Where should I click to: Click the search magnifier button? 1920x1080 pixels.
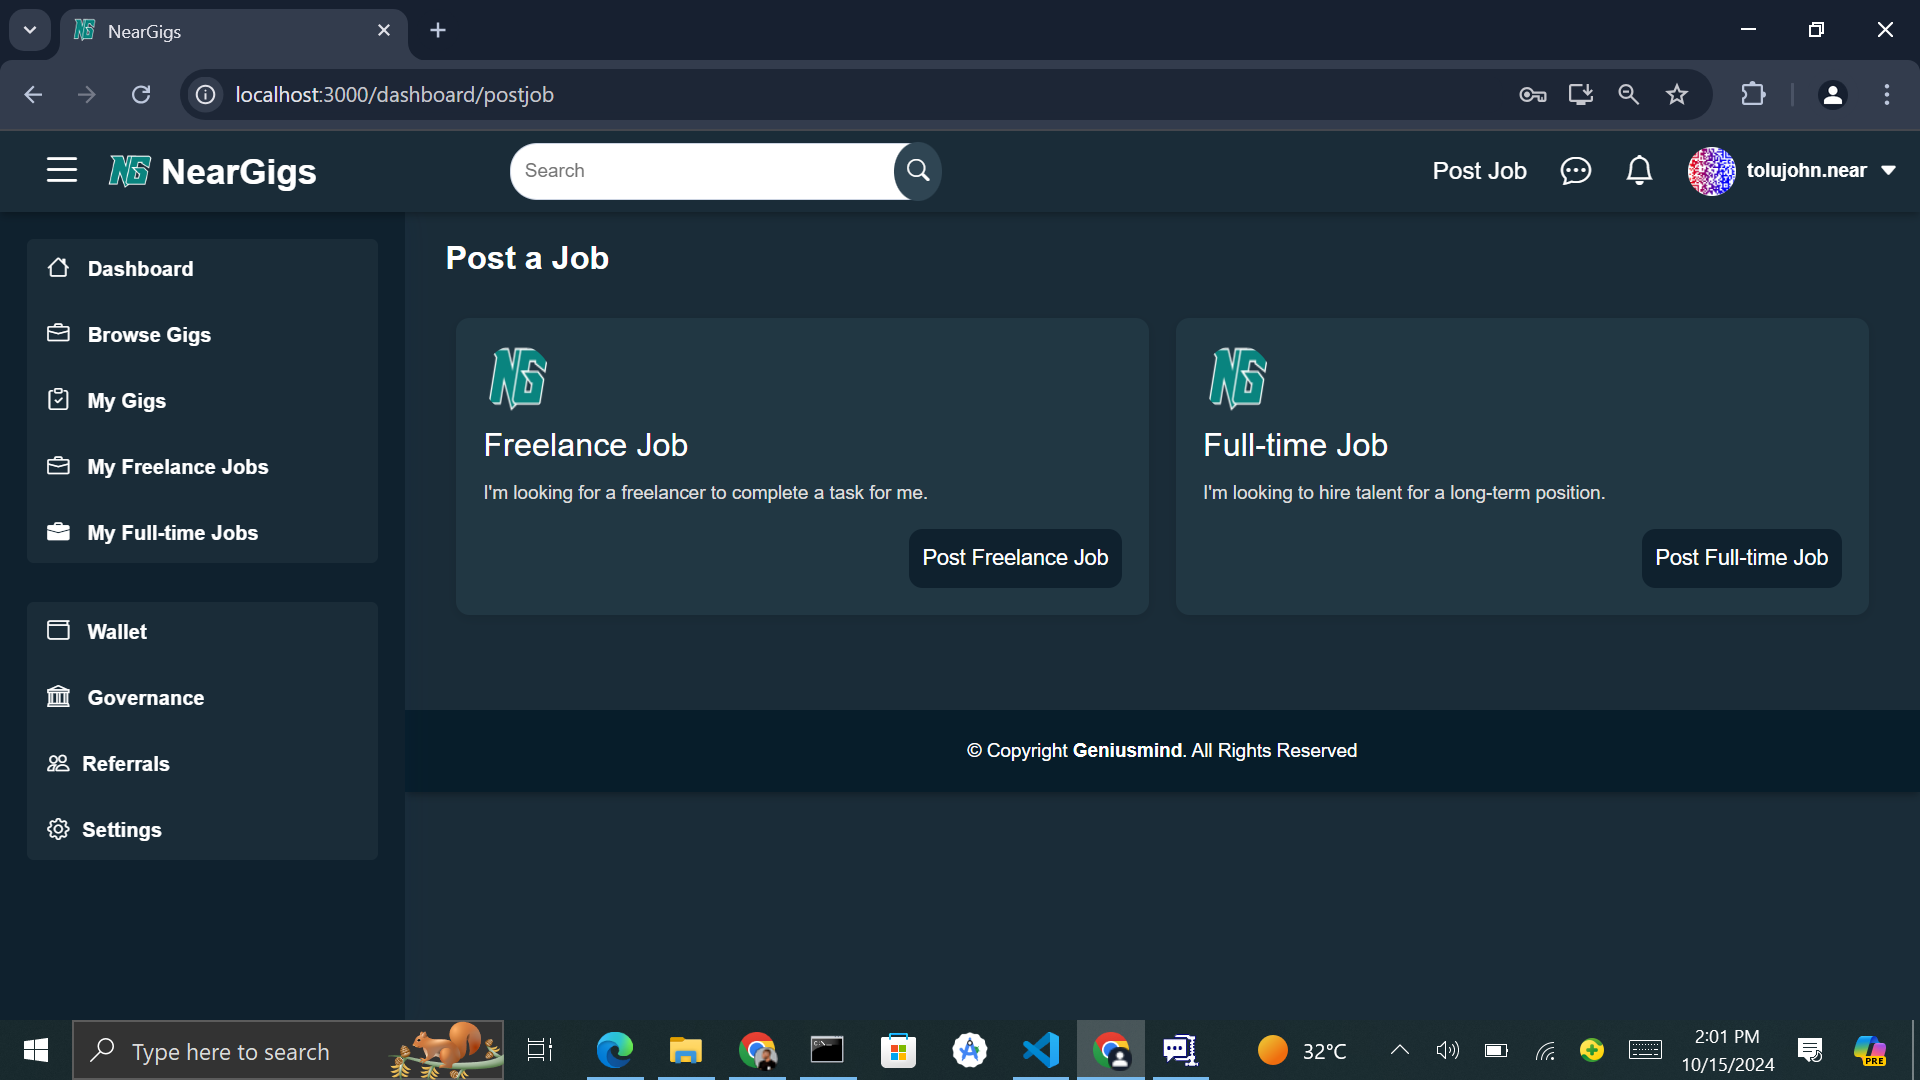coord(917,170)
